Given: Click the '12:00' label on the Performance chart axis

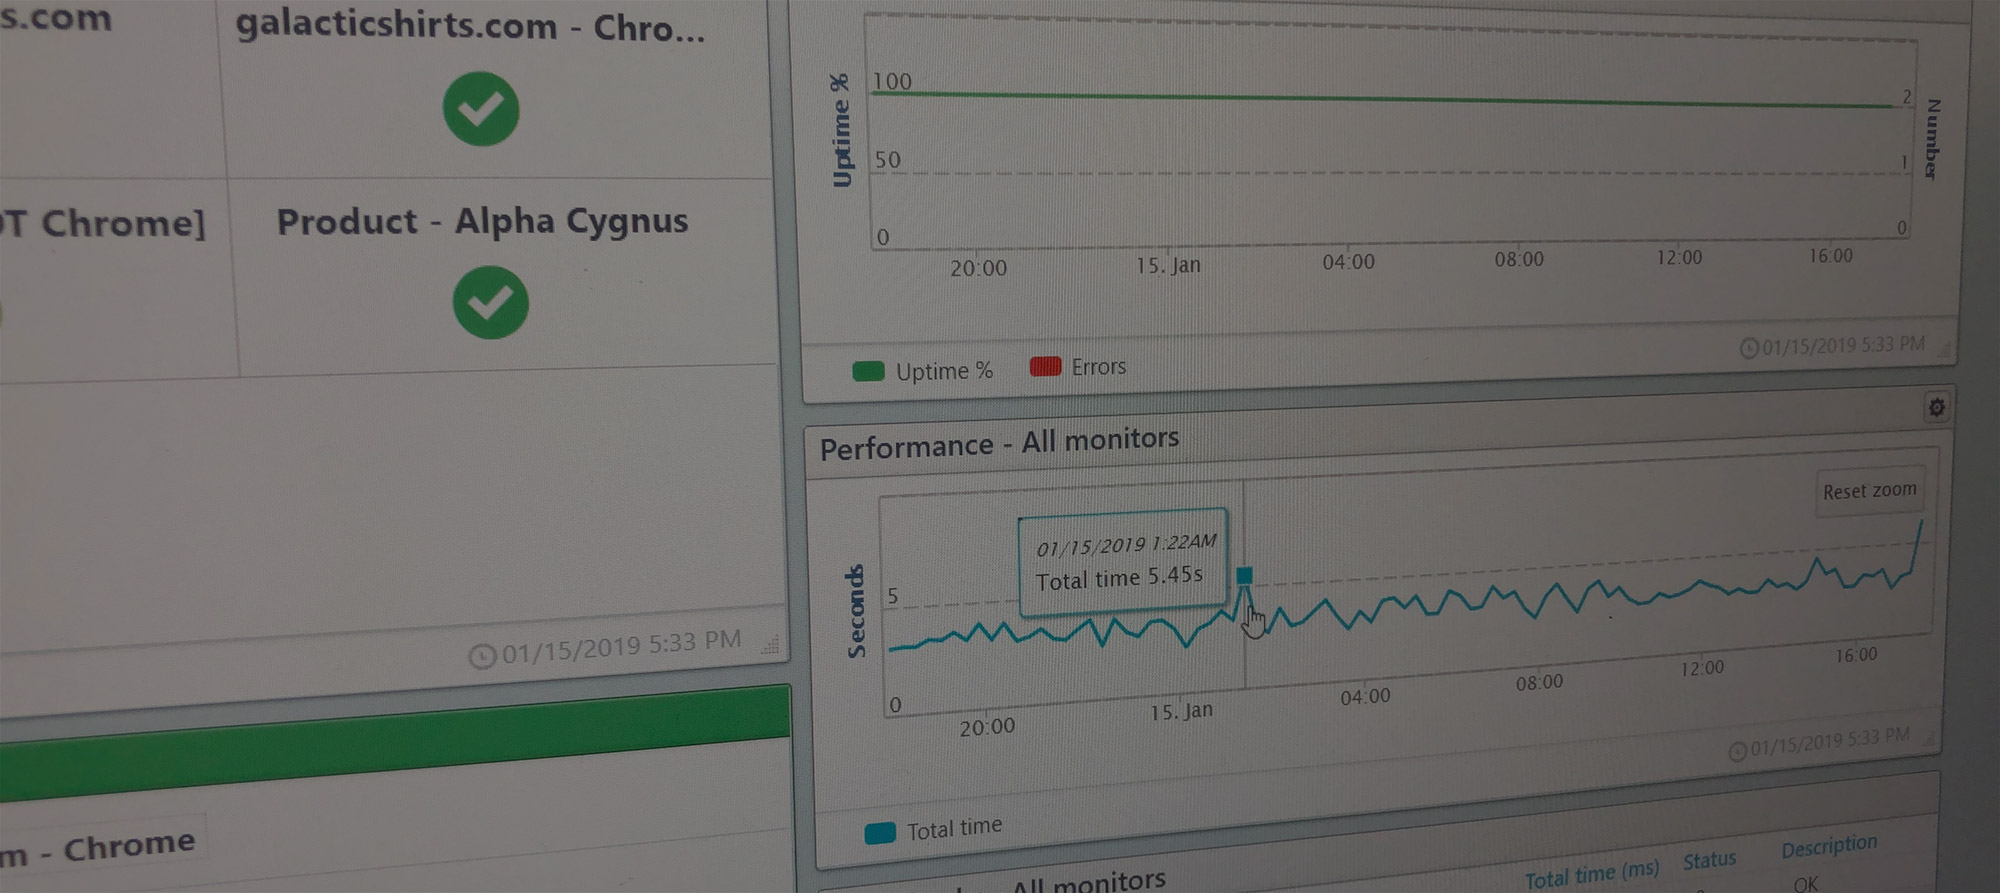Looking at the screenshot, I should coord(1702,668).
